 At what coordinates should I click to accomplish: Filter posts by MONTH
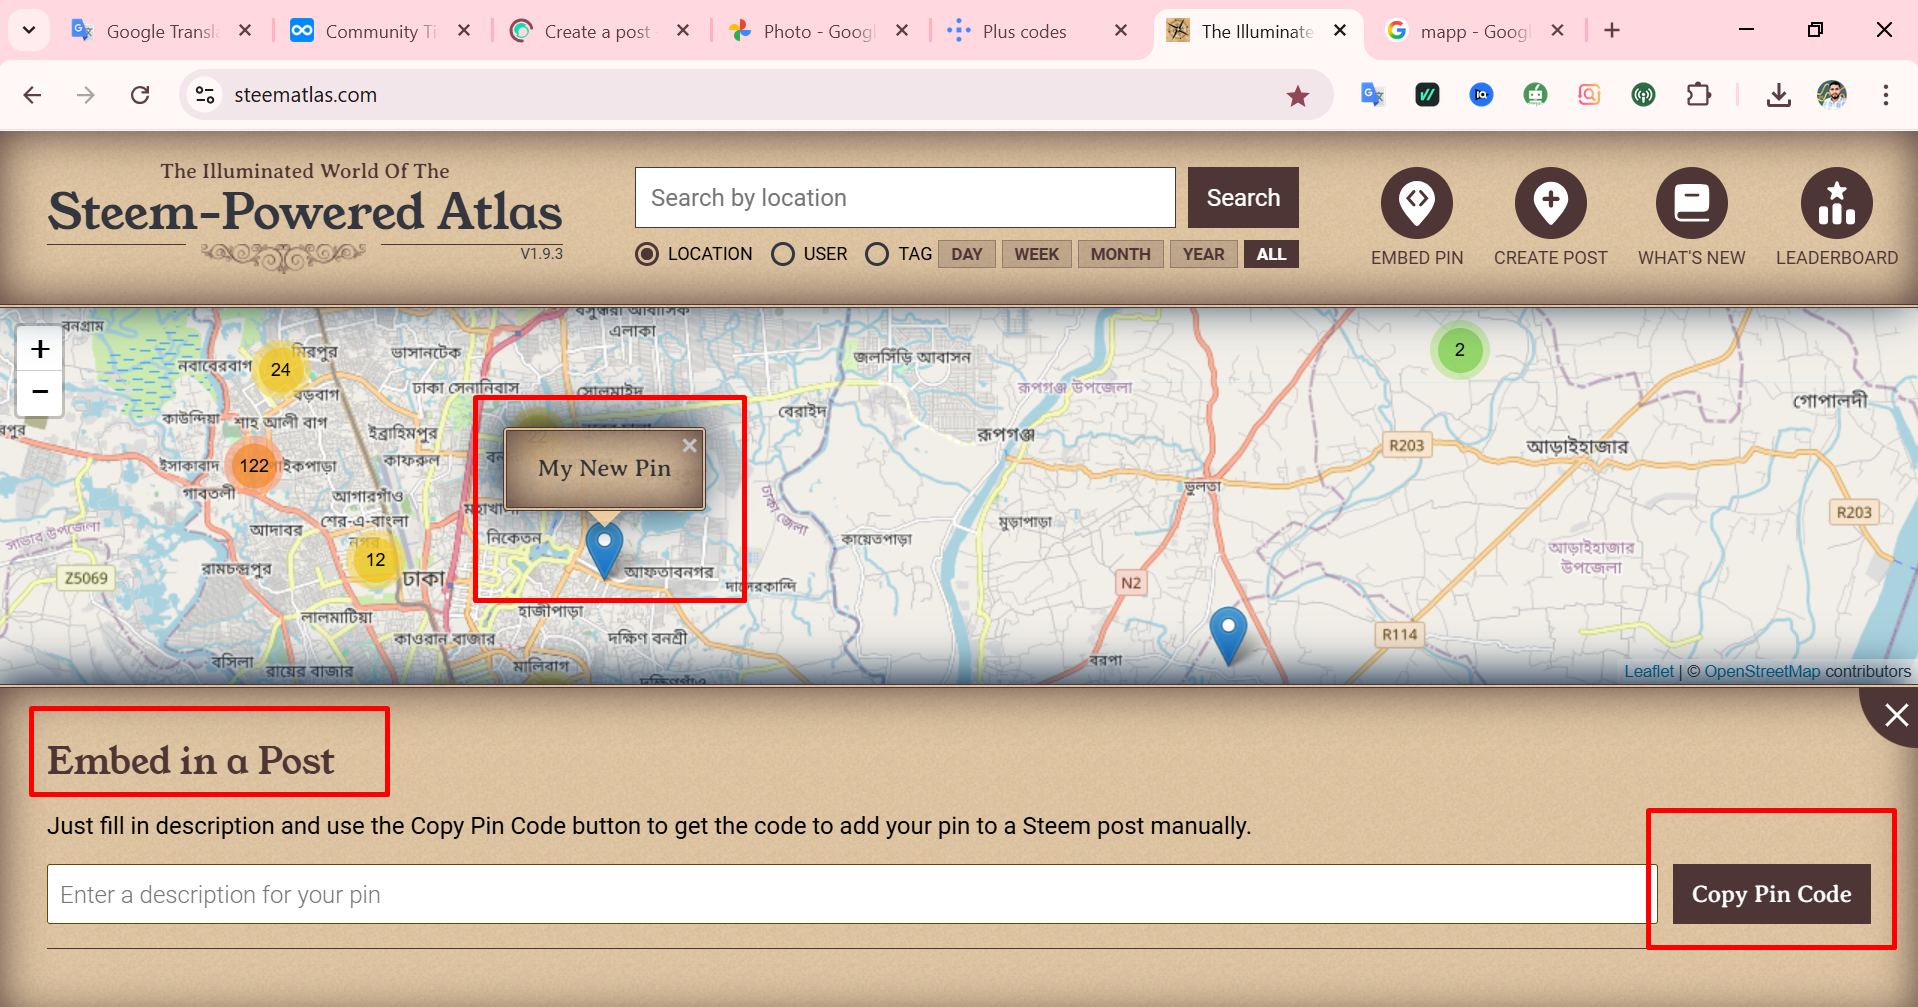pos(1120,254)
